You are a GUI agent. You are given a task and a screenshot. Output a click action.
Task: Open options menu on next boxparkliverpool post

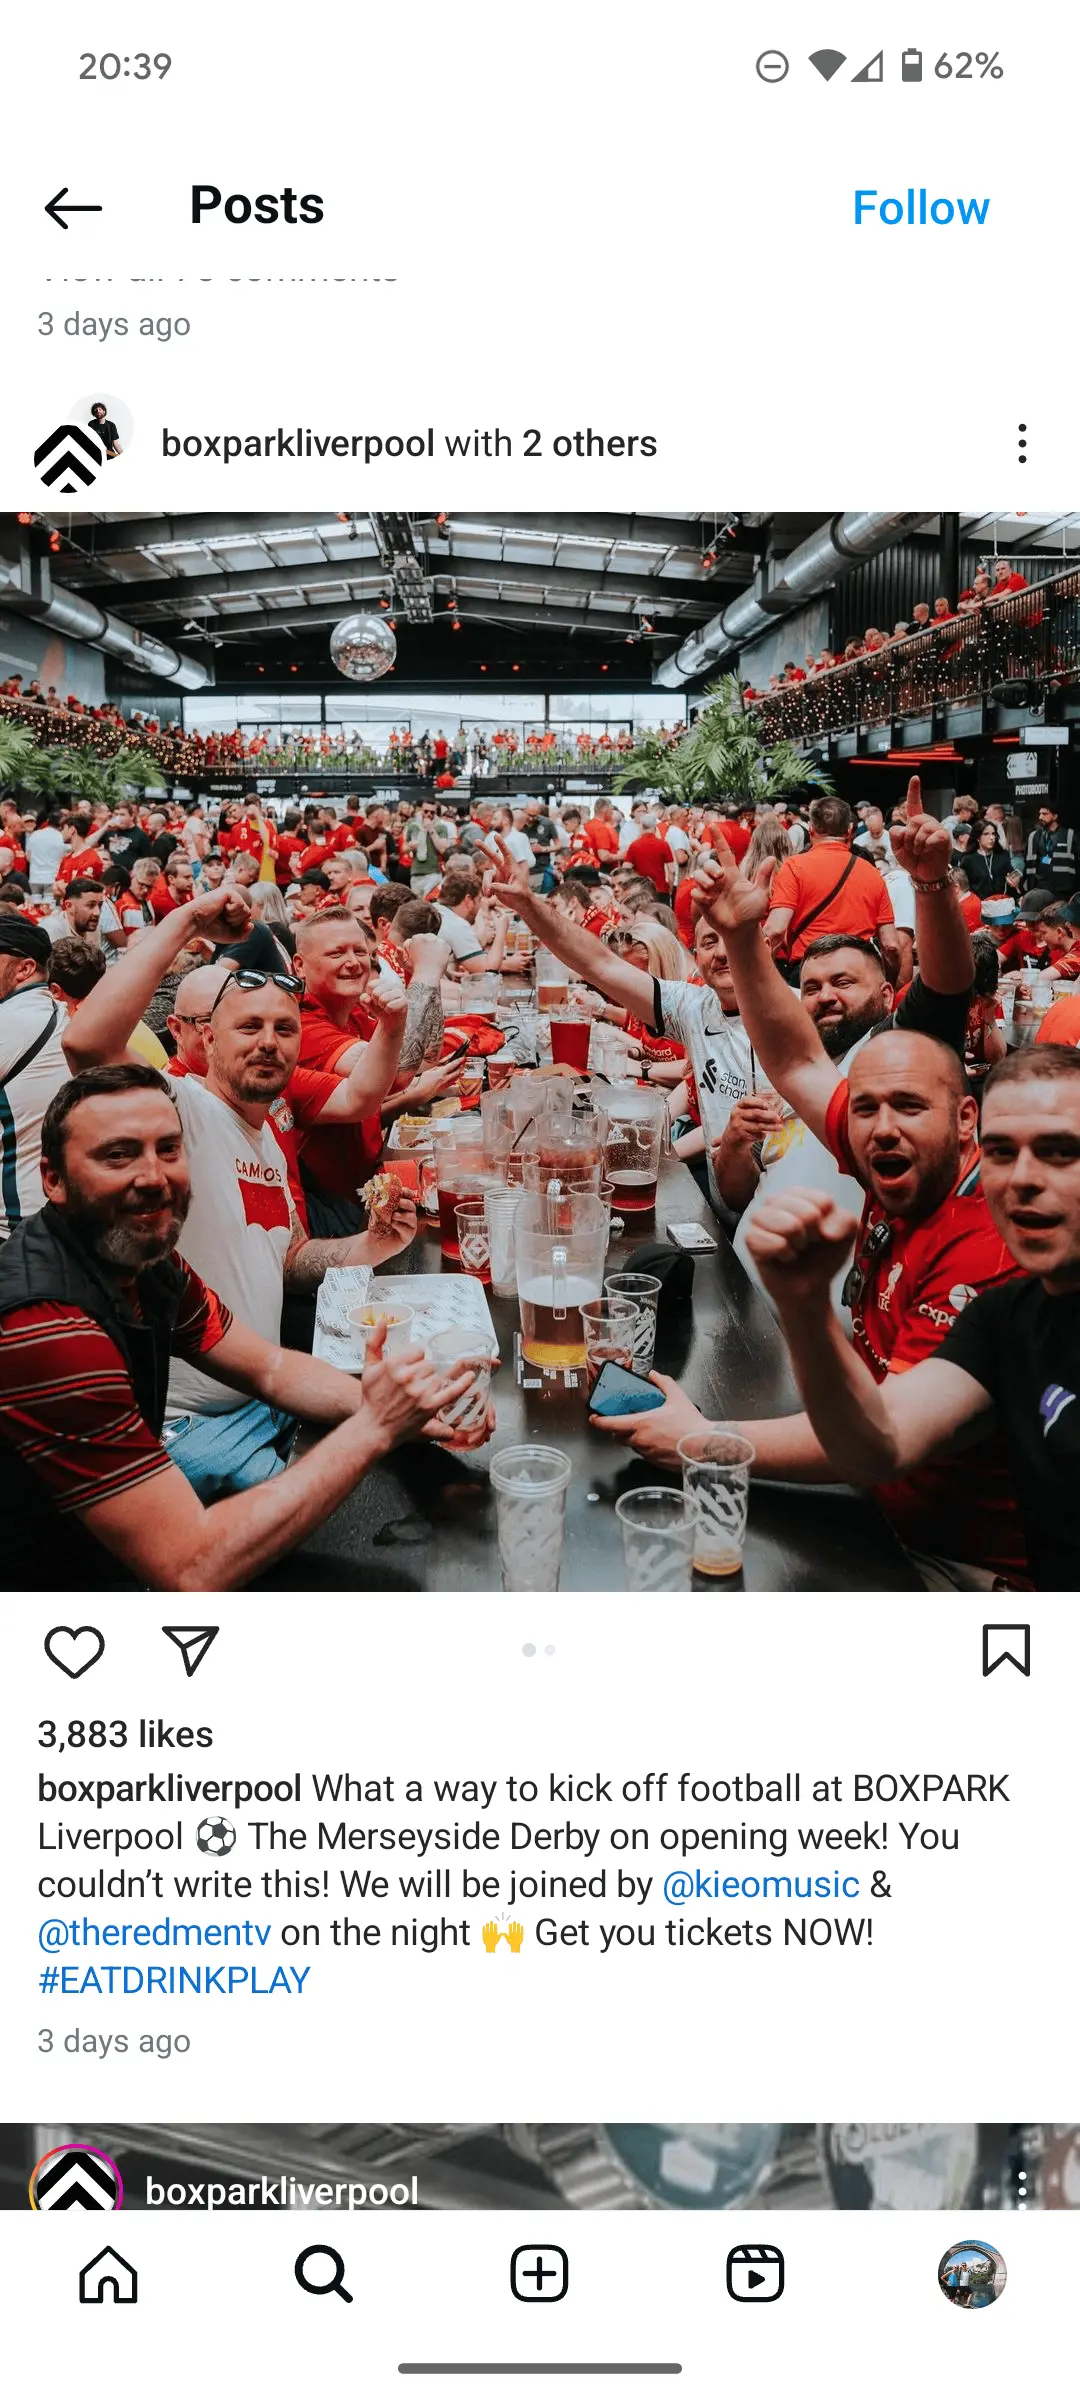tap(1022, 2189)
